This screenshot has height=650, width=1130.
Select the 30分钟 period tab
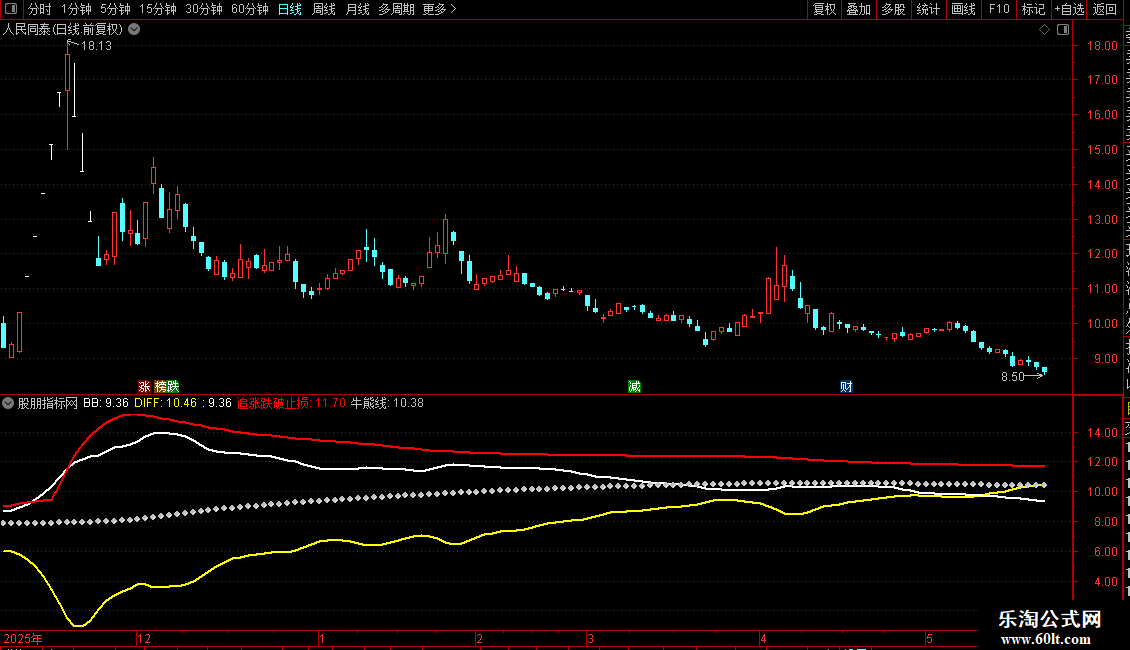[x=204, y=9]
